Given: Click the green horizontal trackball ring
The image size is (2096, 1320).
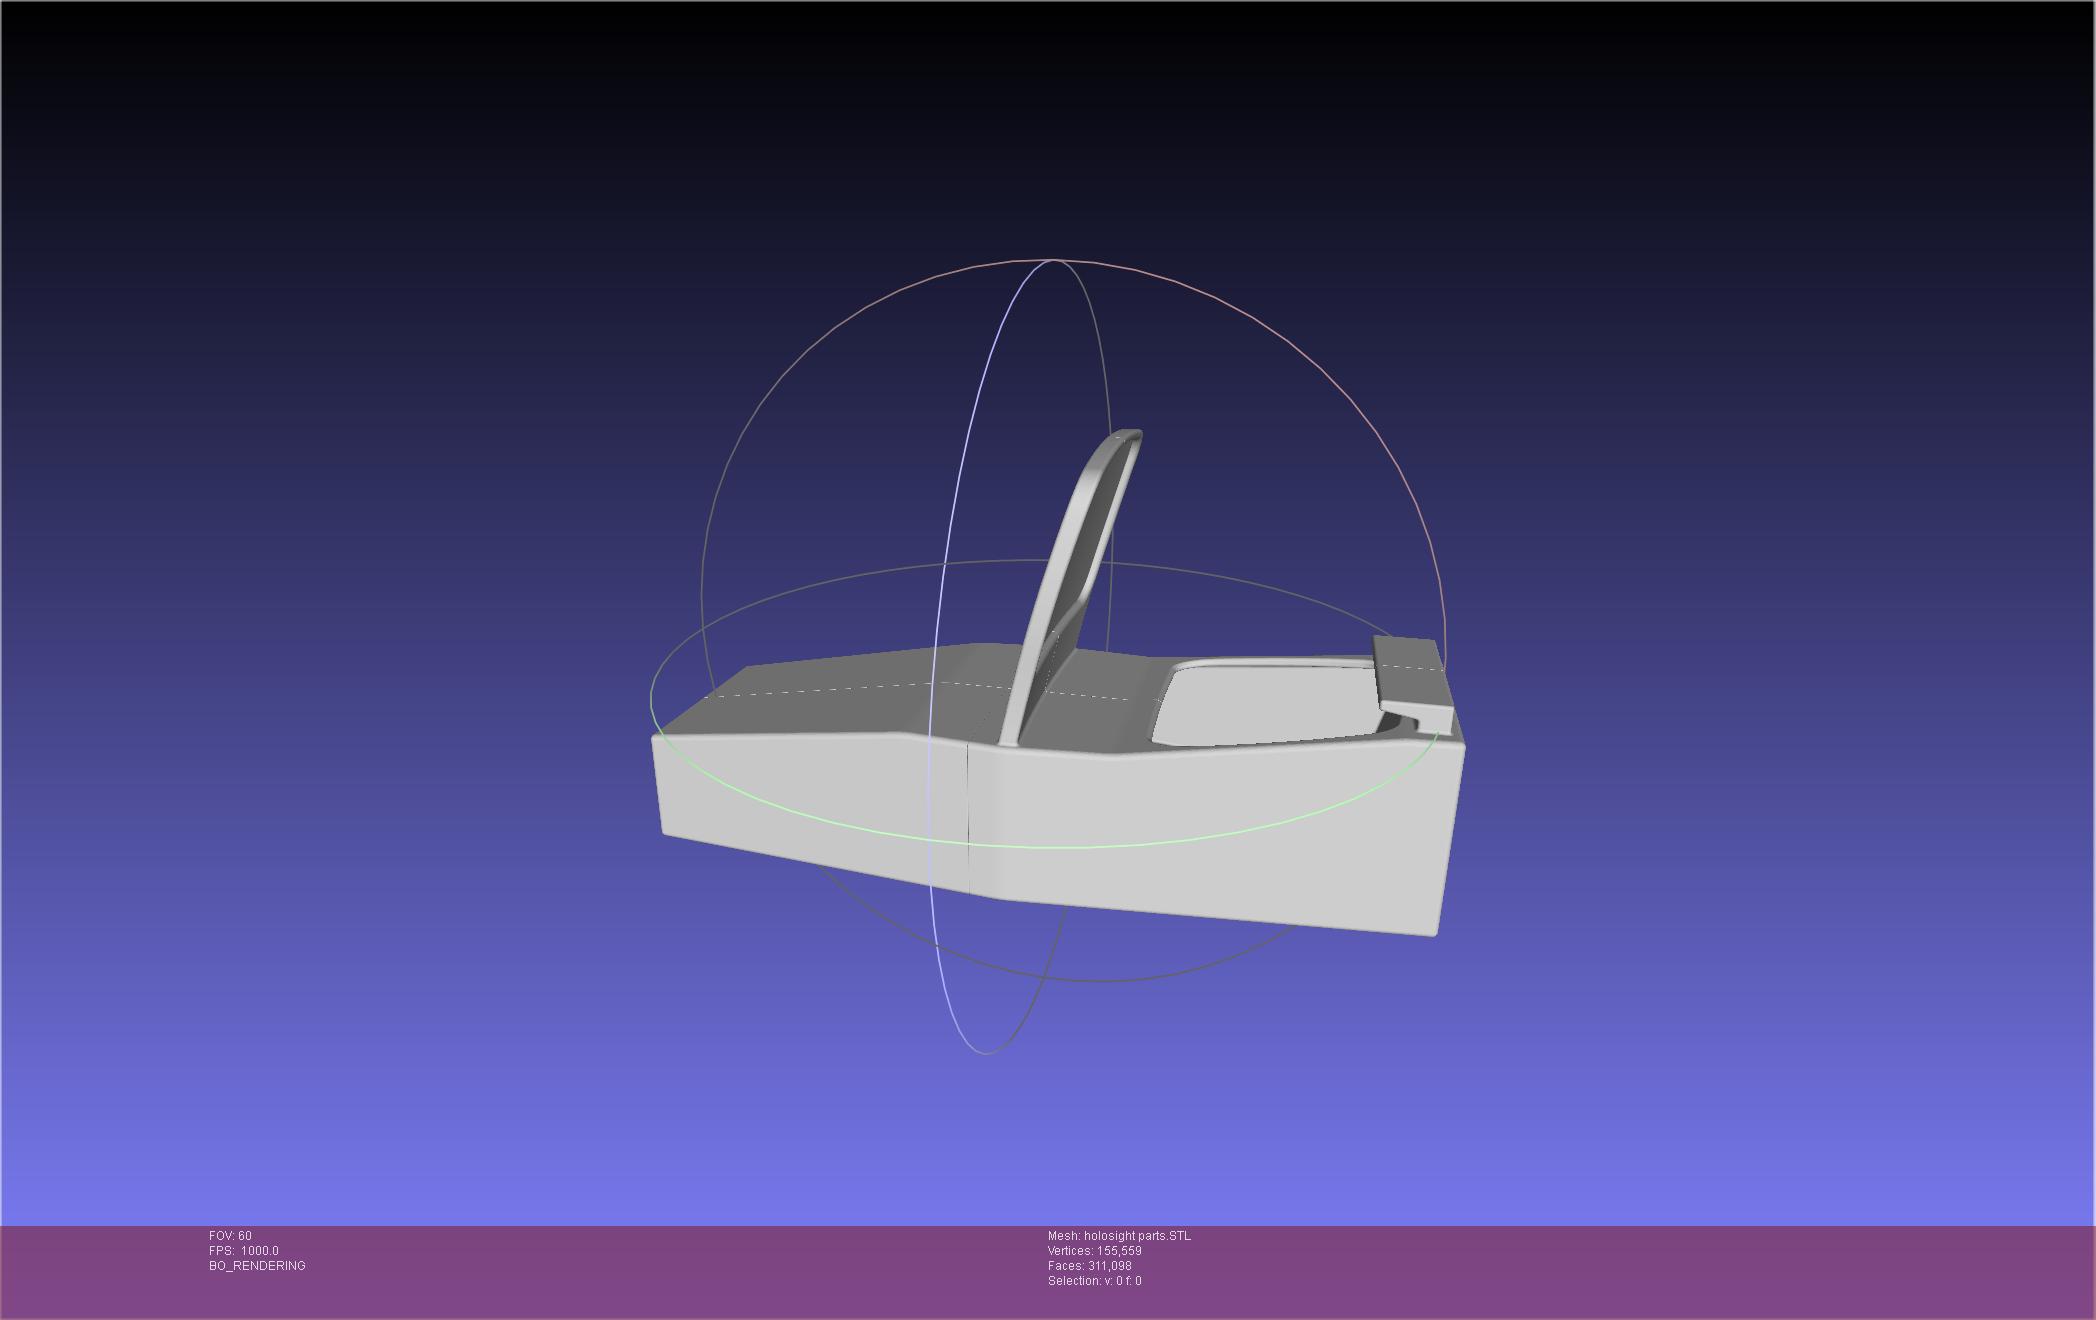Looking at the screenshot, I should coord(1050,846).
